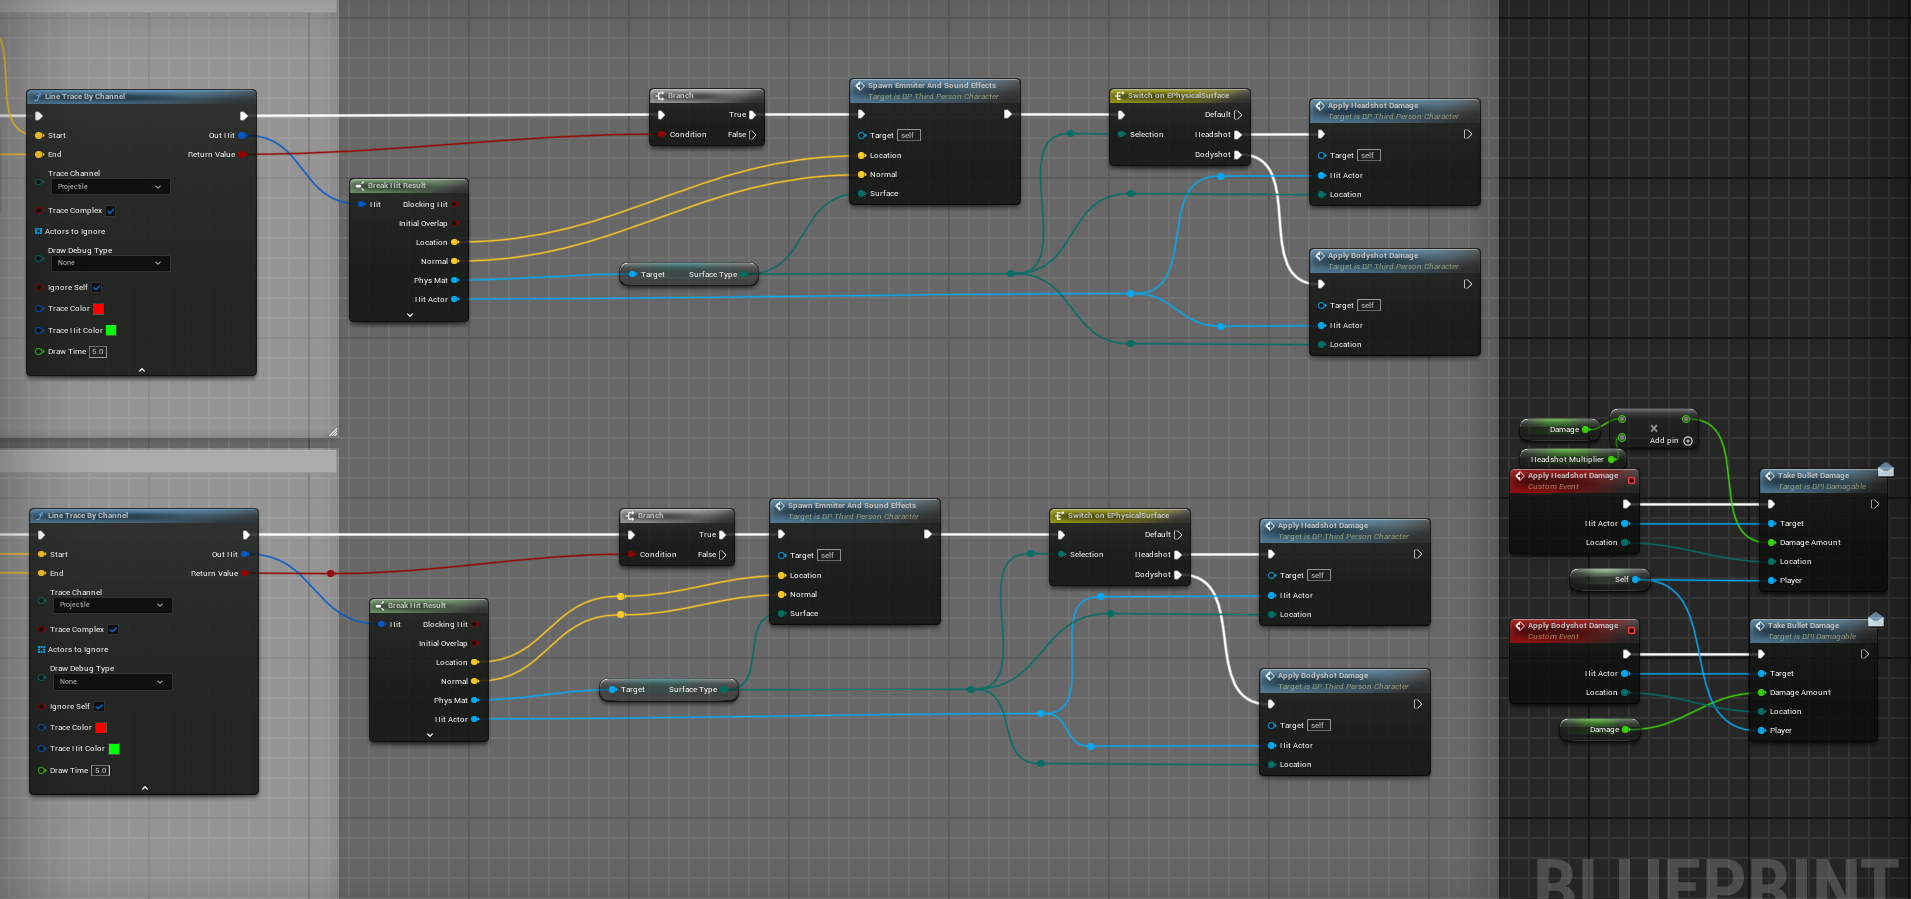Viewport: 1911px width, 899px height.
Task: Click the Out Hit pin on the lower Line Trace node
Action: [x=245, y=554]
